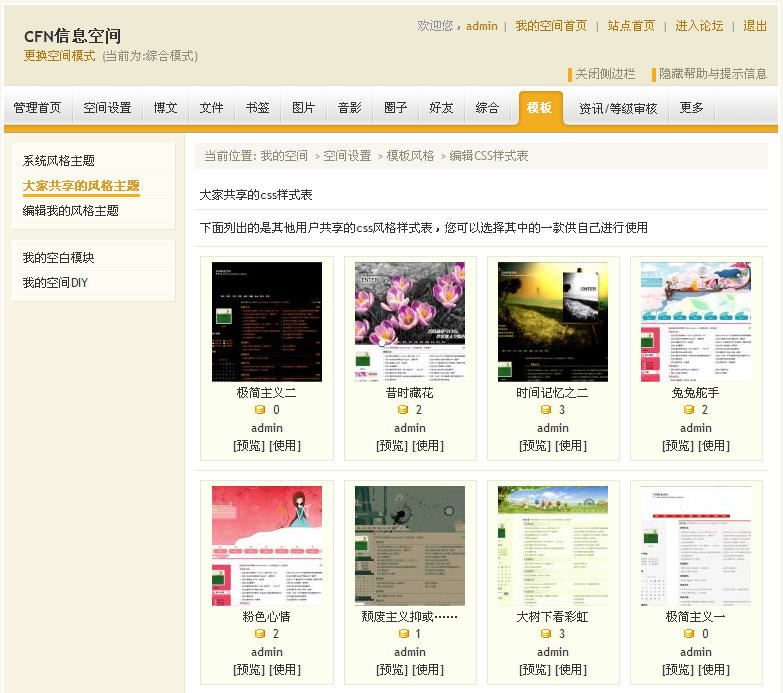The height and width of the screenshot is (693, 783).
Task: Click 退出 to log out
Action: point(755,26)
